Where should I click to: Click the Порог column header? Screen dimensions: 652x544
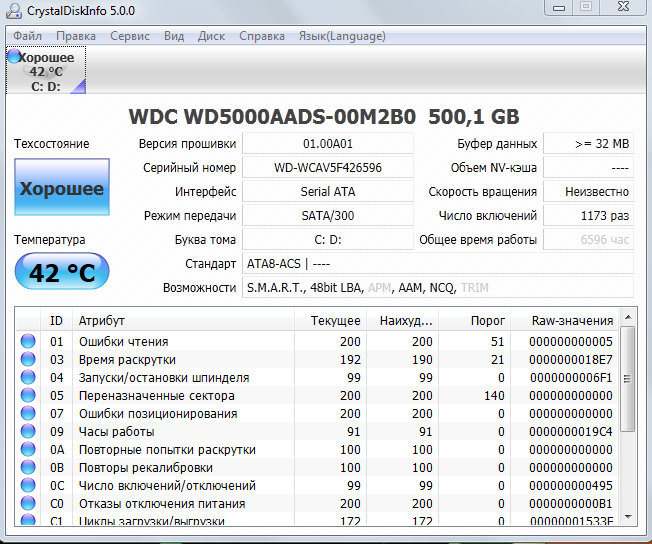point(475,320)
